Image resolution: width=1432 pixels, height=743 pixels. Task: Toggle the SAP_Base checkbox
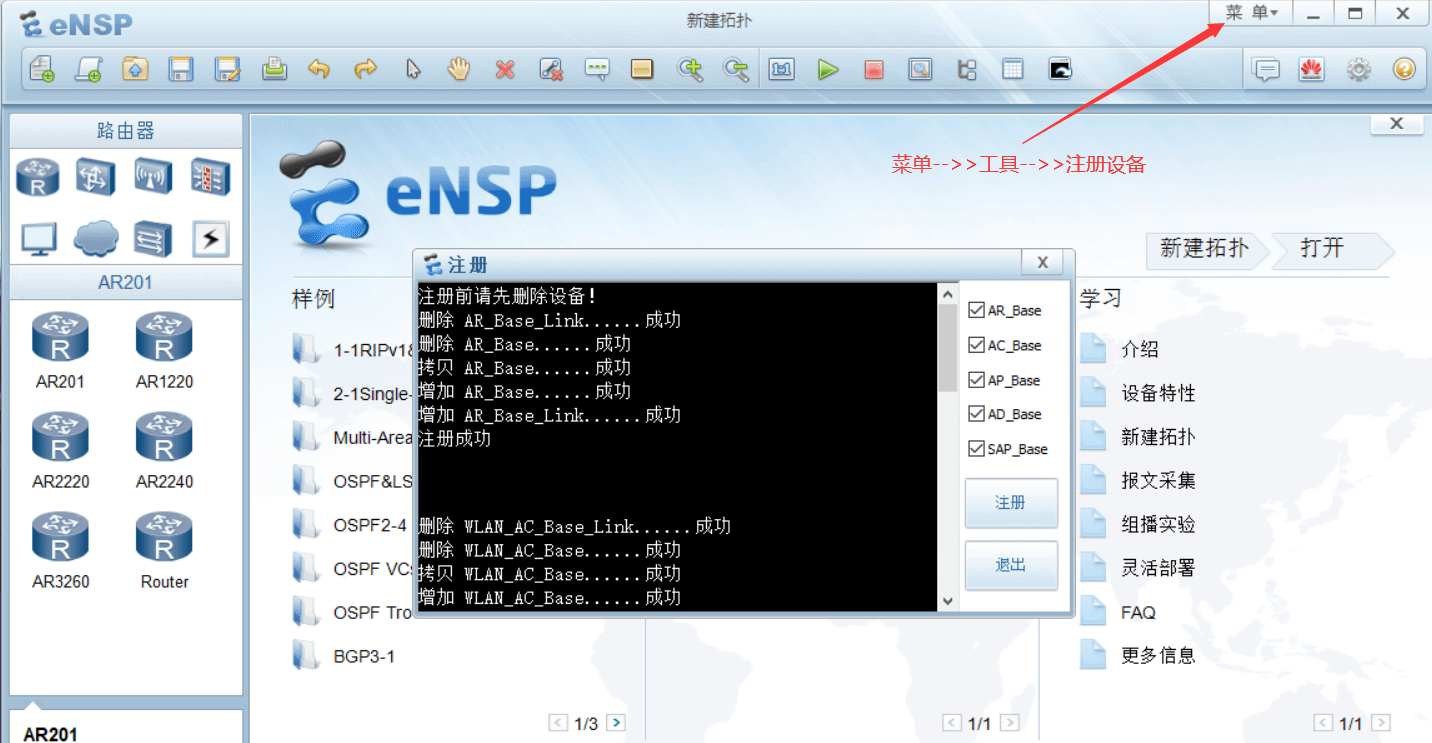[976, 449]
